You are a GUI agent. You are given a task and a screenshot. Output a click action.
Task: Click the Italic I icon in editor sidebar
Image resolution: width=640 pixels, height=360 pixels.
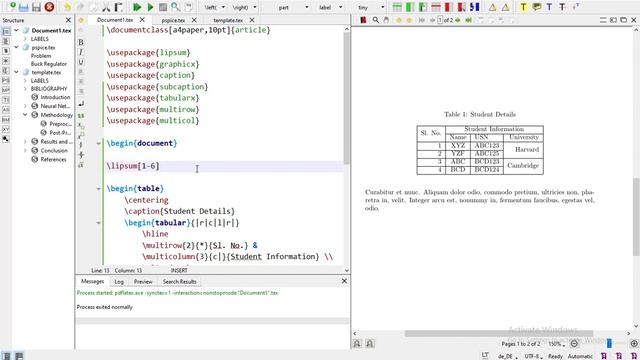pyautogui.click(x=81, y=52)
